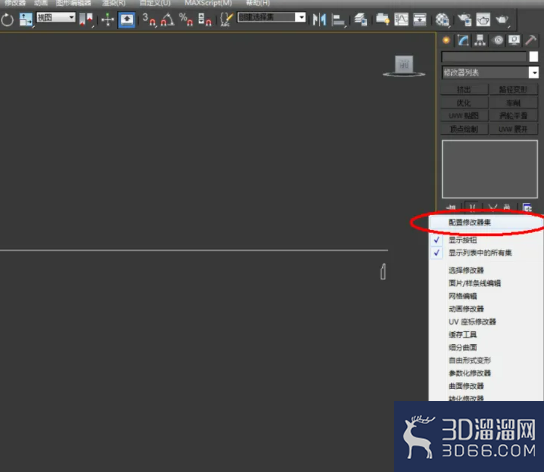Click the 顶点绘制 modifier button
The height and width of the screenshot is (472, 544).
[x=464, y=129]
